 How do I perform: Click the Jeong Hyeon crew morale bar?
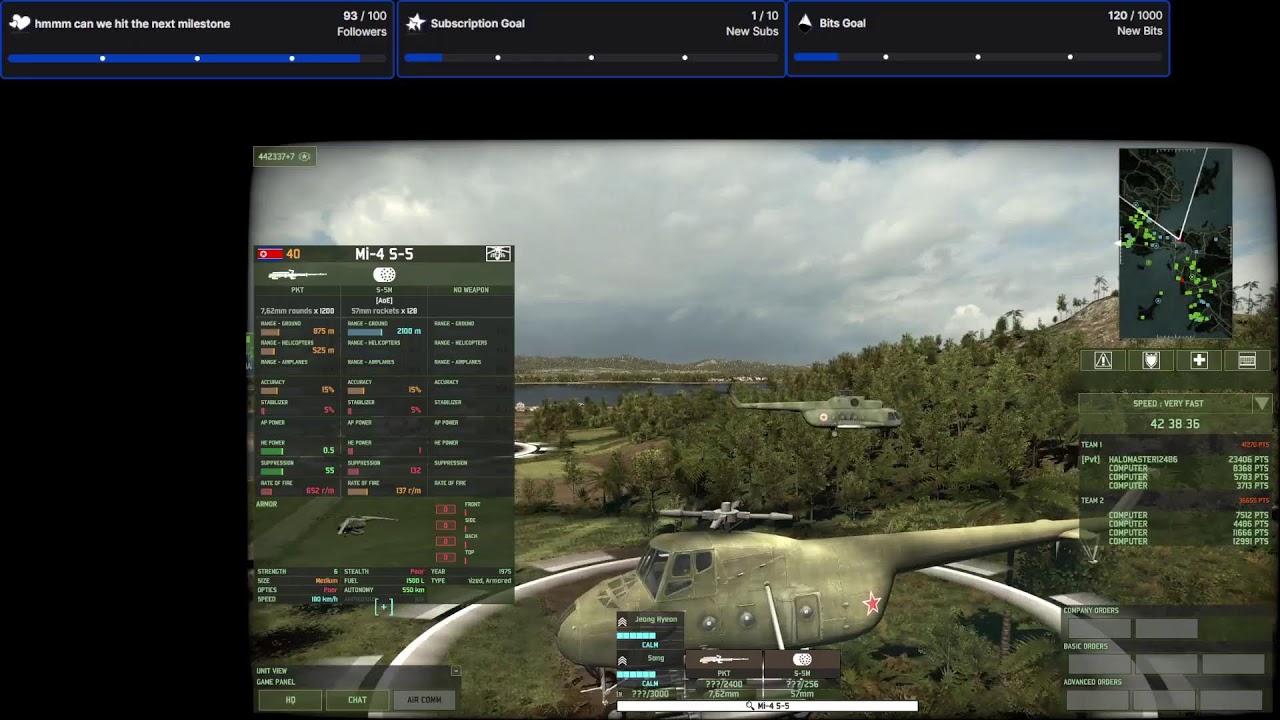637,635
